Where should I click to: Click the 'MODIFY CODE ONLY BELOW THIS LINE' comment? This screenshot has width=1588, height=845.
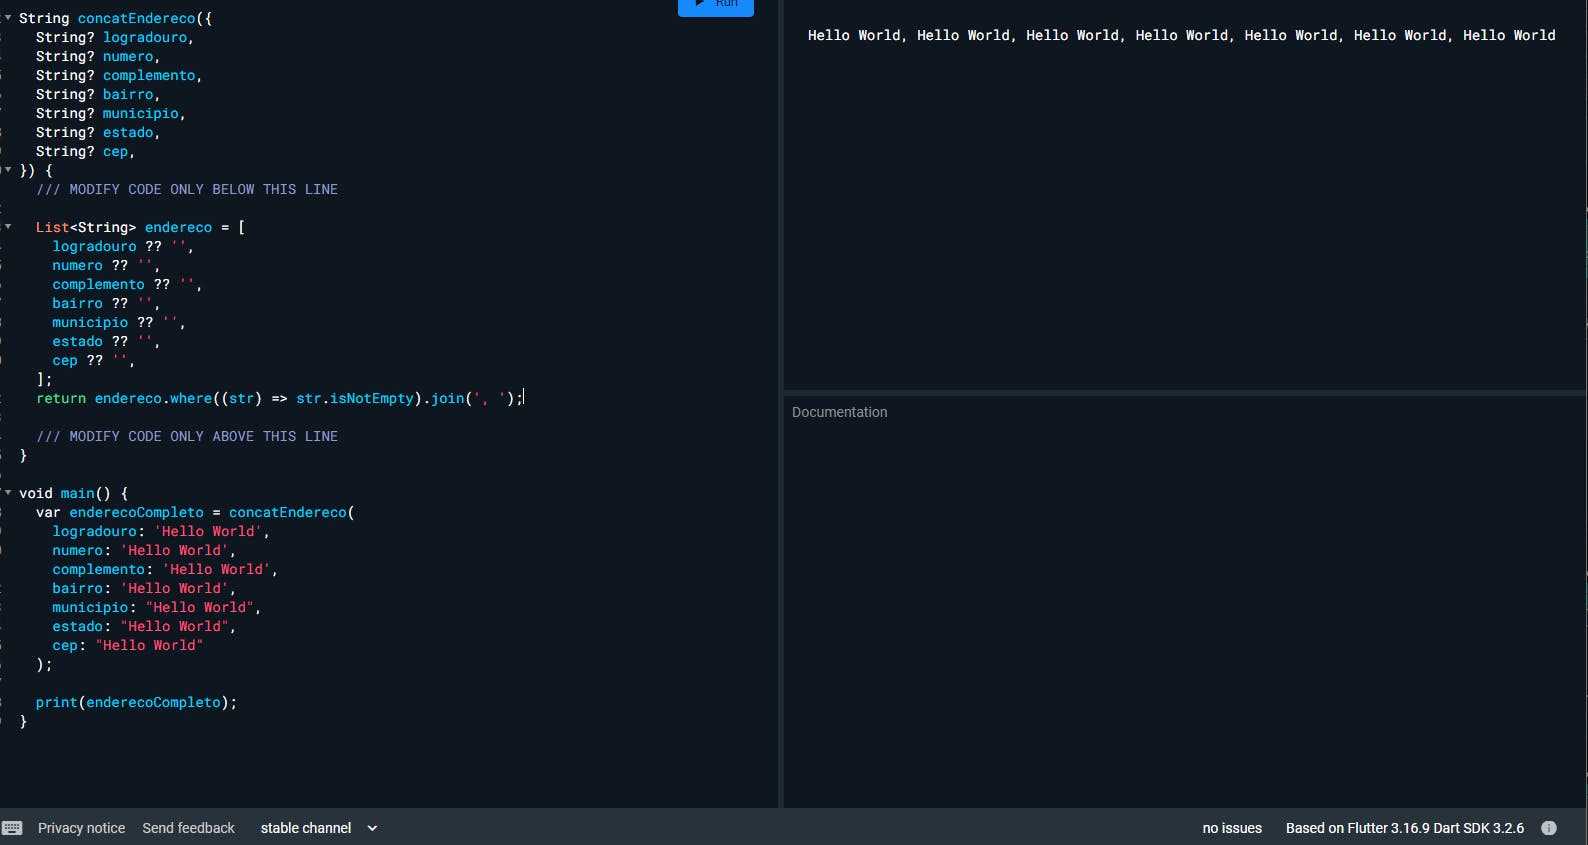187,189
